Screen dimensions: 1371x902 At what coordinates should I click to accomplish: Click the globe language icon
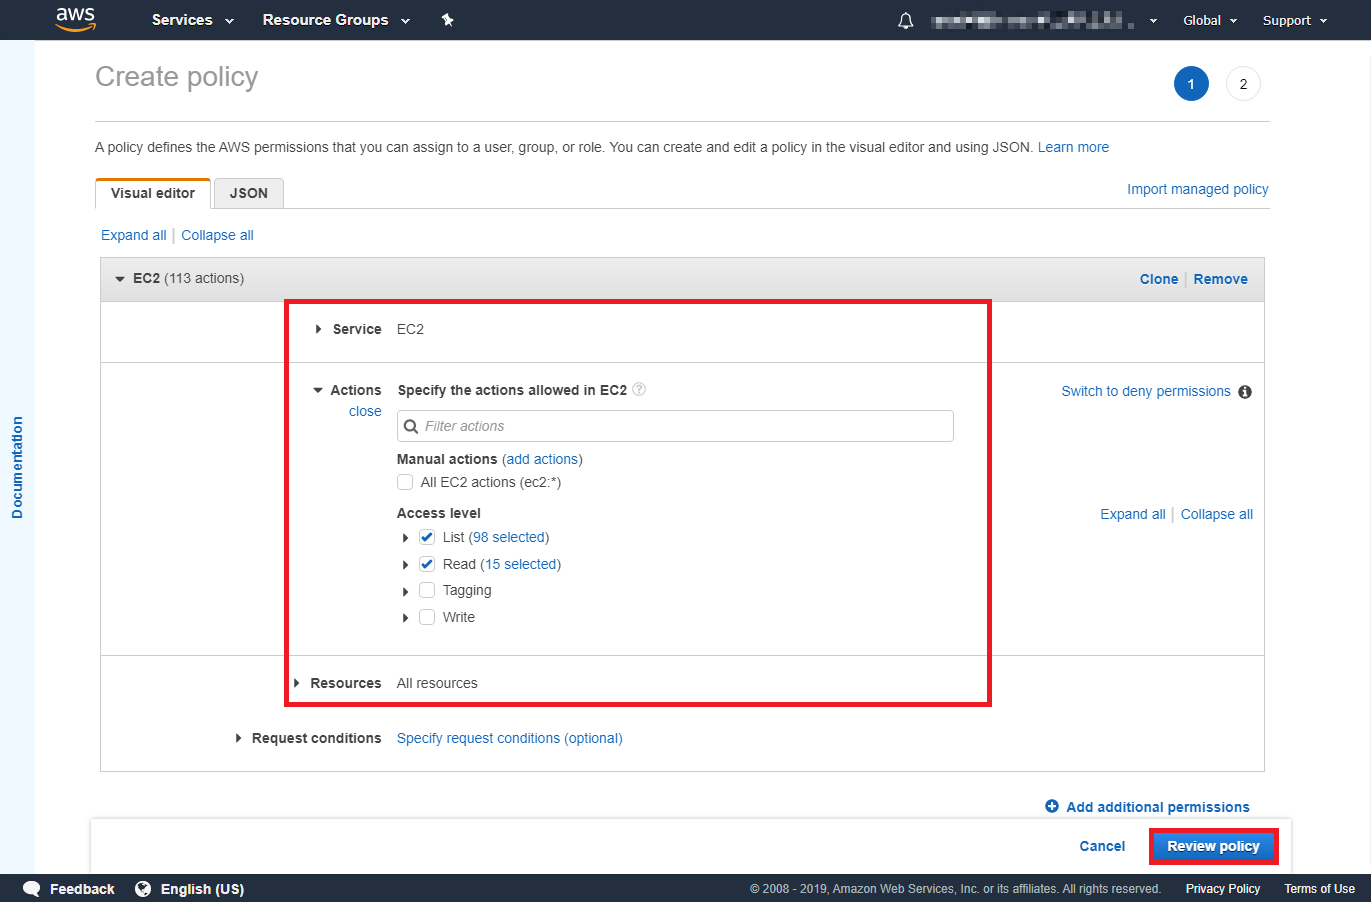[143, 888]
